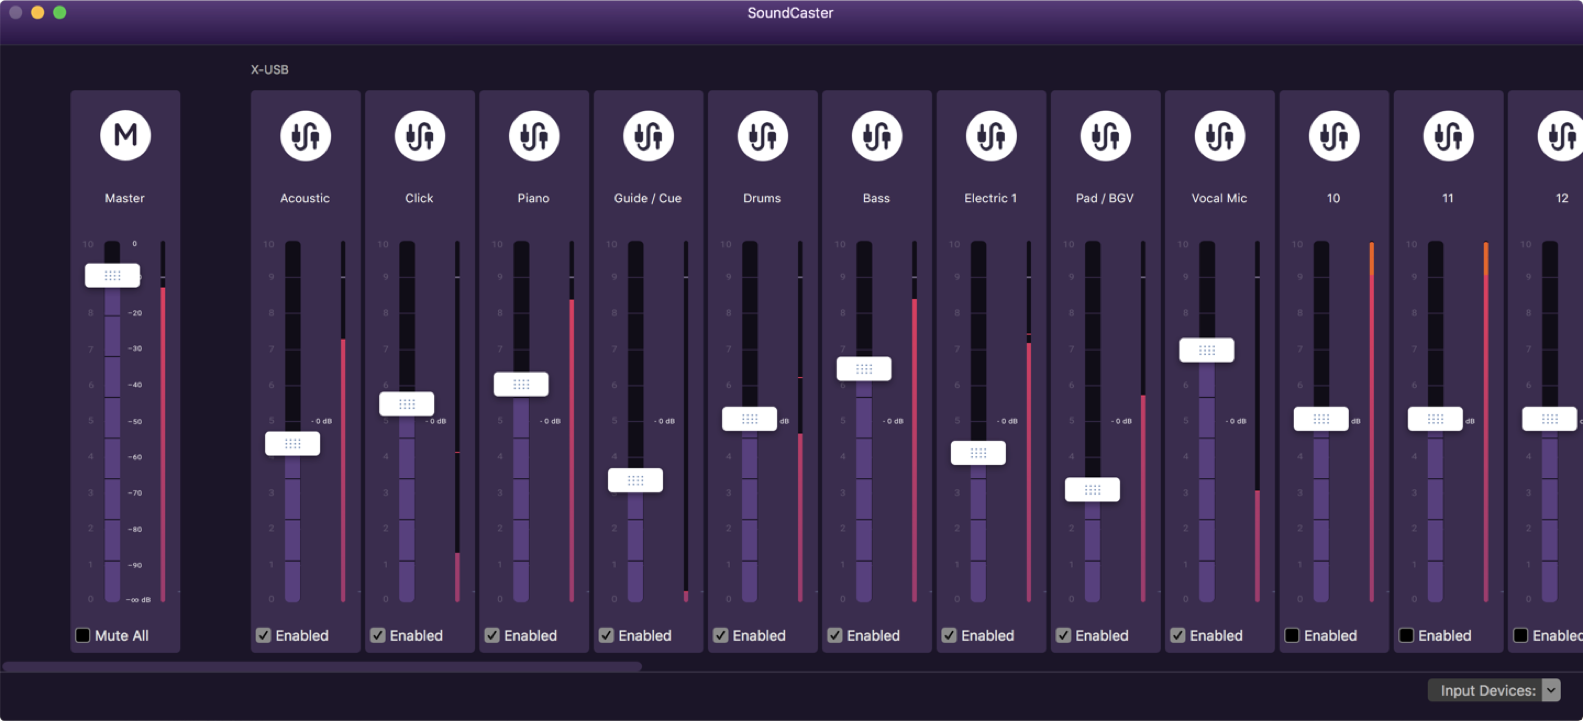Viewport: 1583px width, 721px height.
Task: Click channel 12 input icon
Action: pos(1561,135)
